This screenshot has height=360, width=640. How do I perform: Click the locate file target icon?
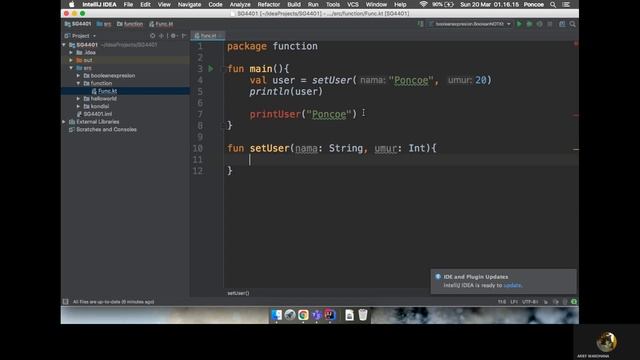tap(153, 36)
